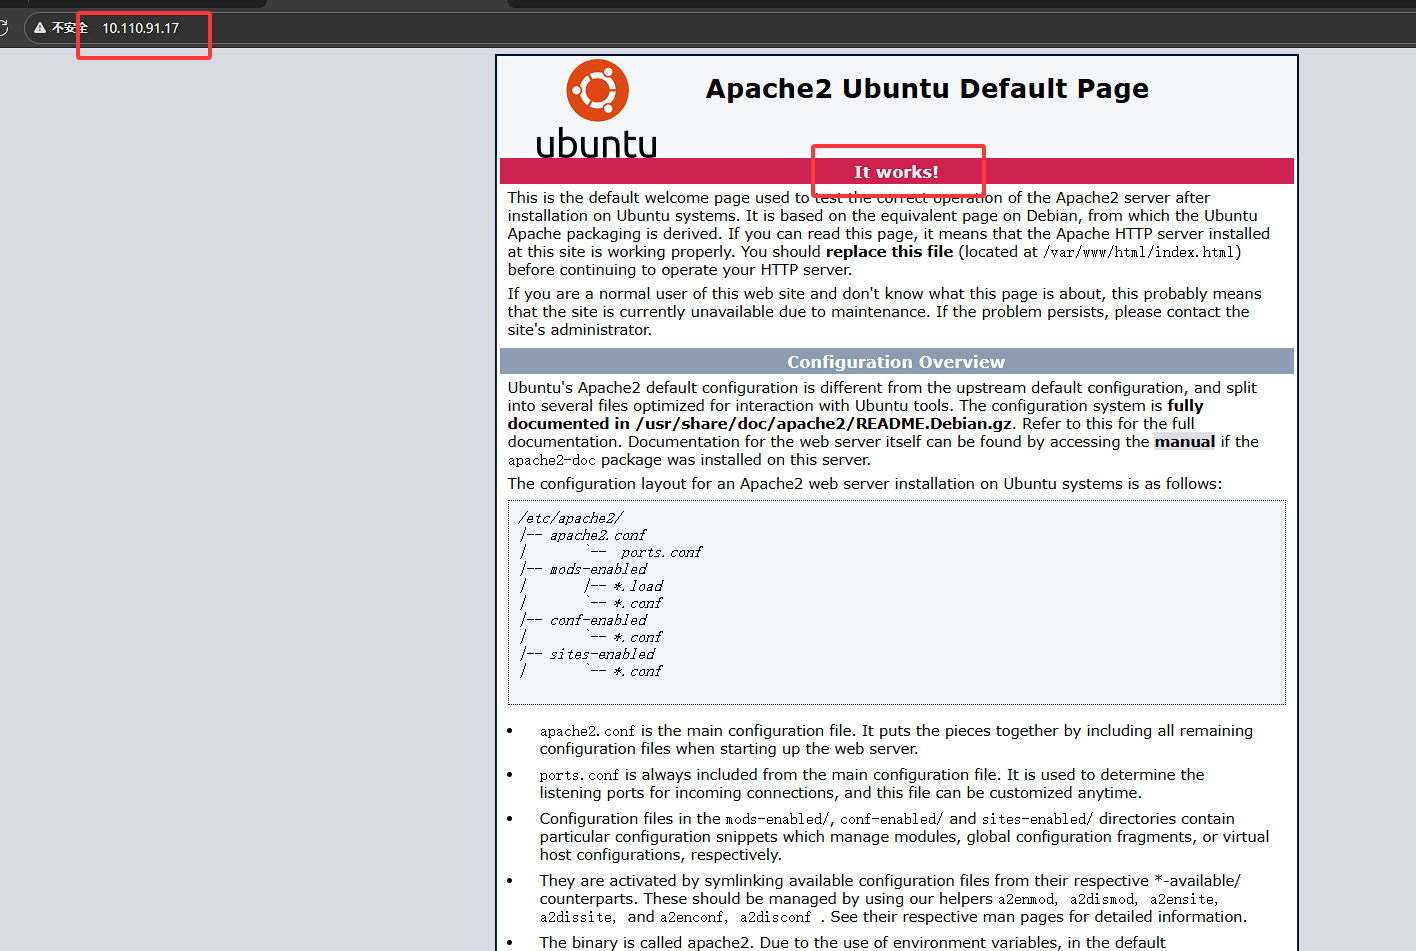Click the replace this file bold text
This screenshot has height=951, width=1416.
point(889,252)
